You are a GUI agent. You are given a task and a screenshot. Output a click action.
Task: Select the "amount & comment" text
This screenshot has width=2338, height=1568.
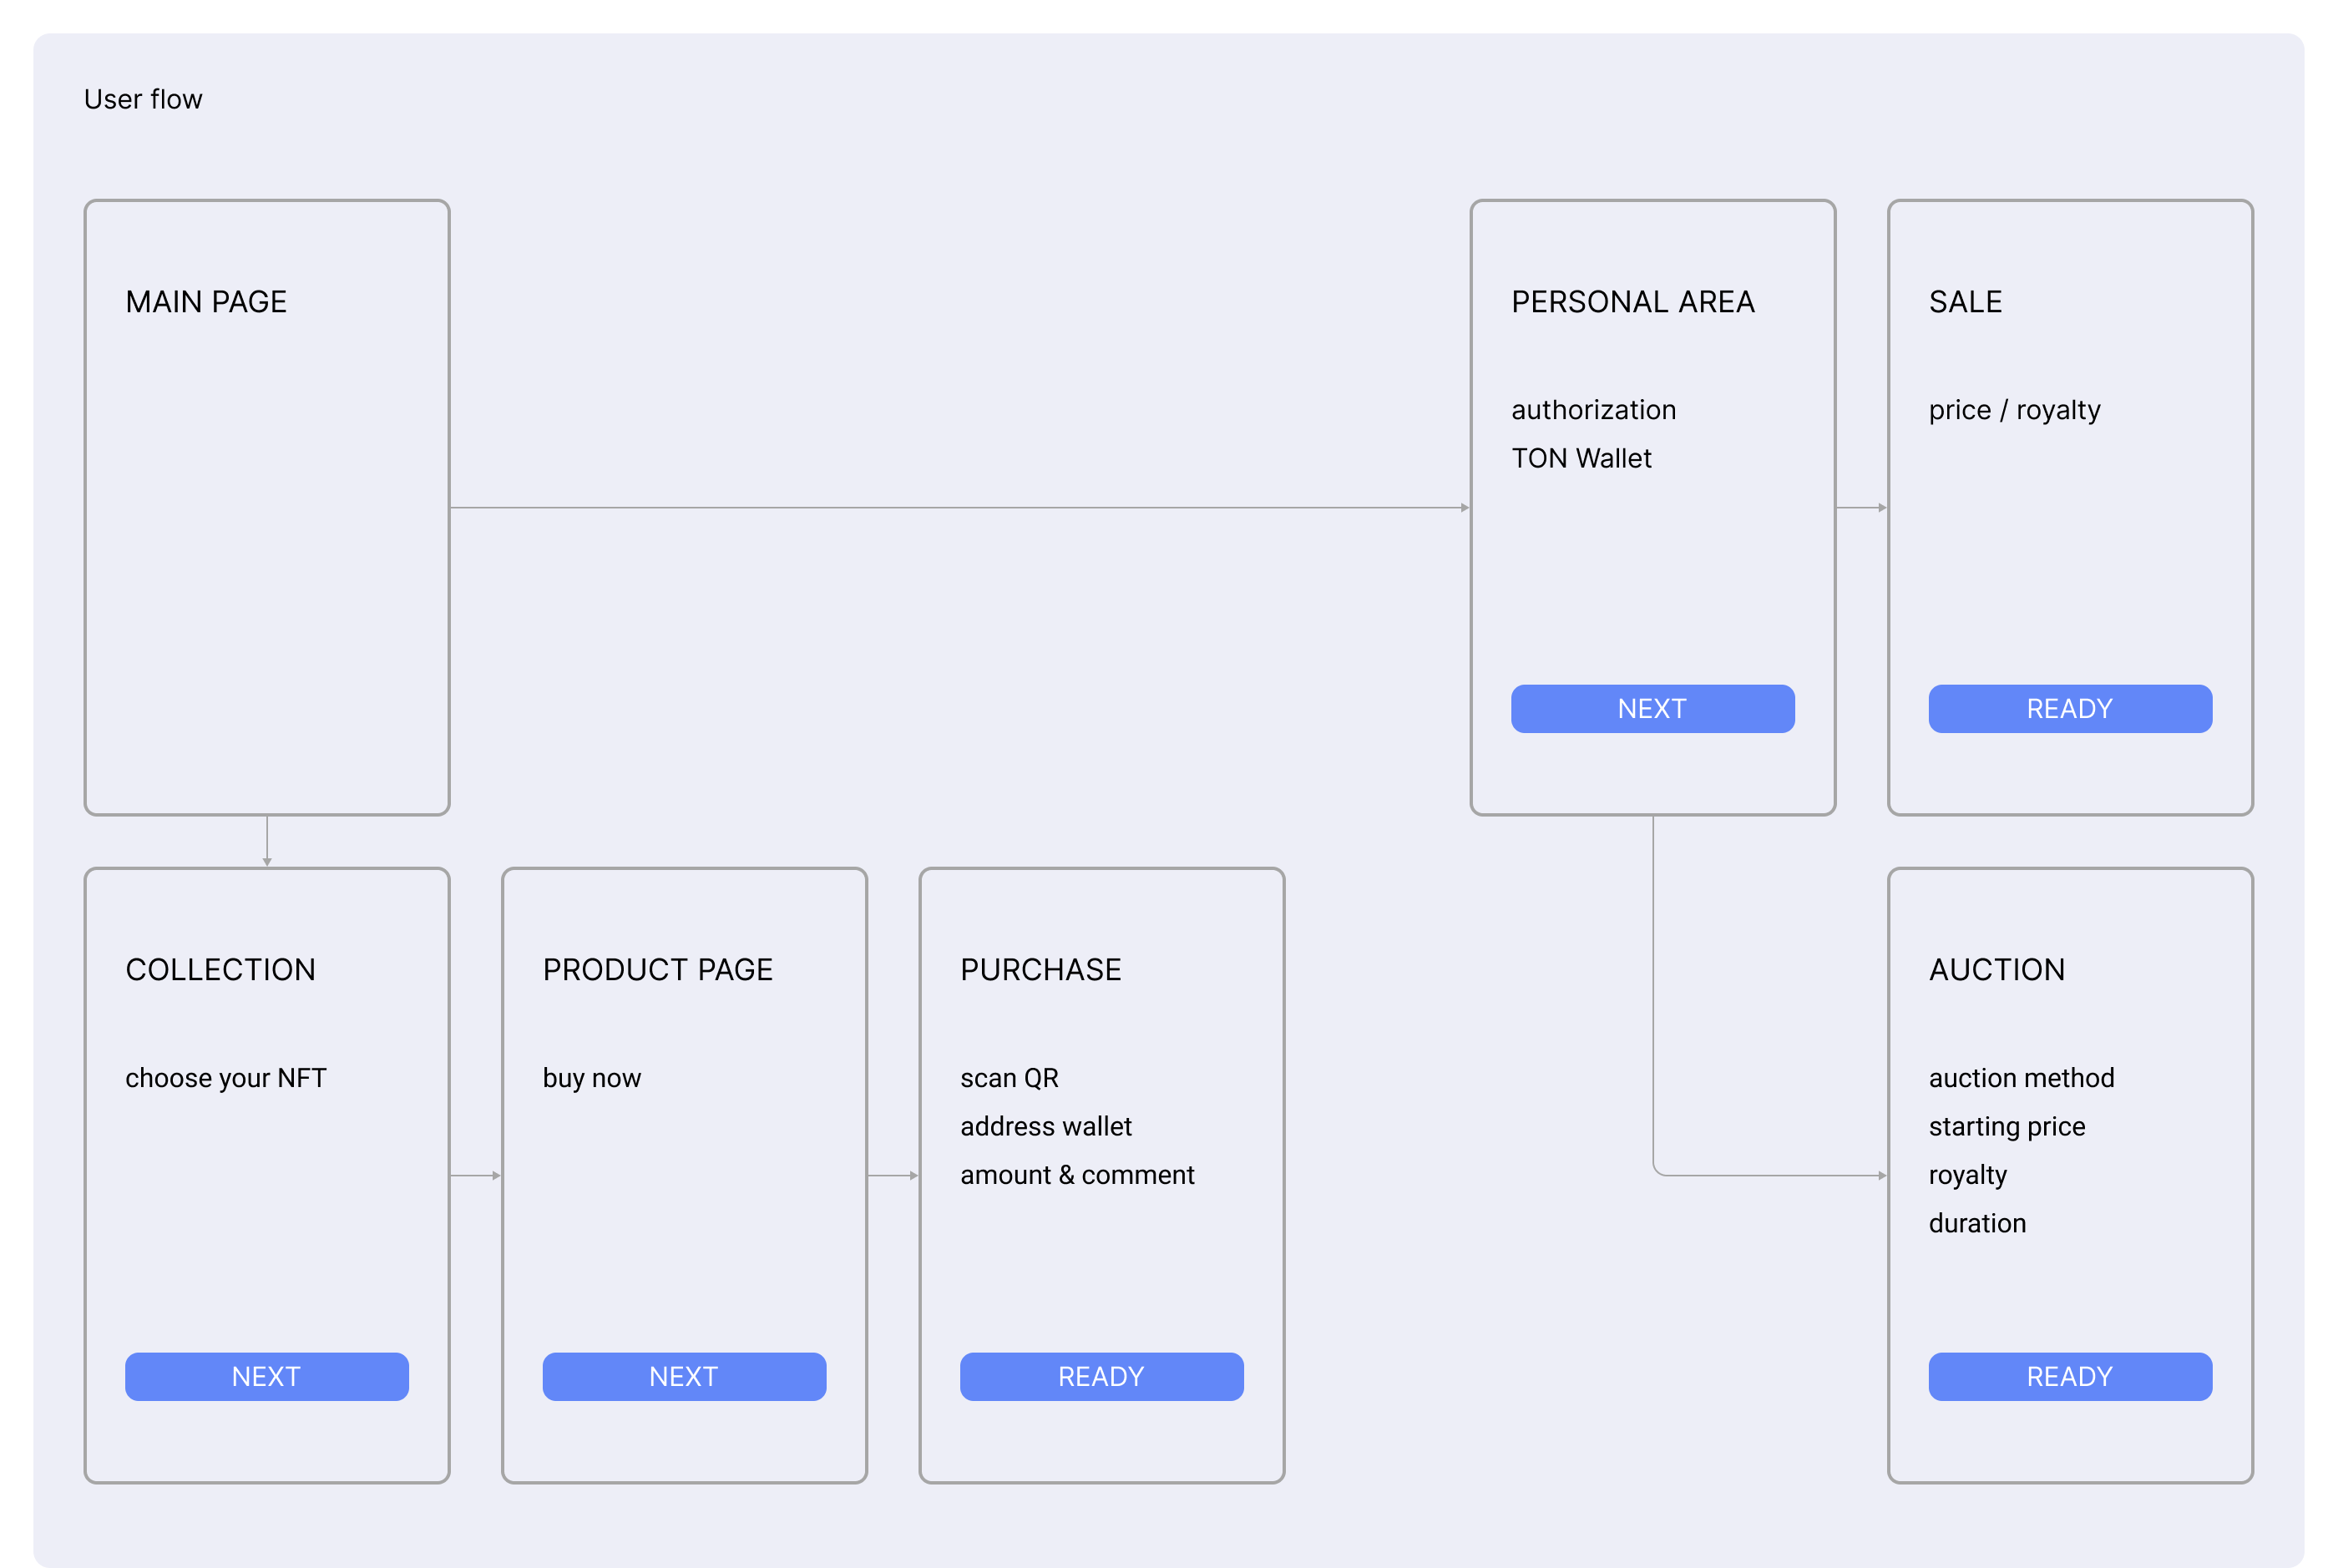click(x=1077, y=1175)
